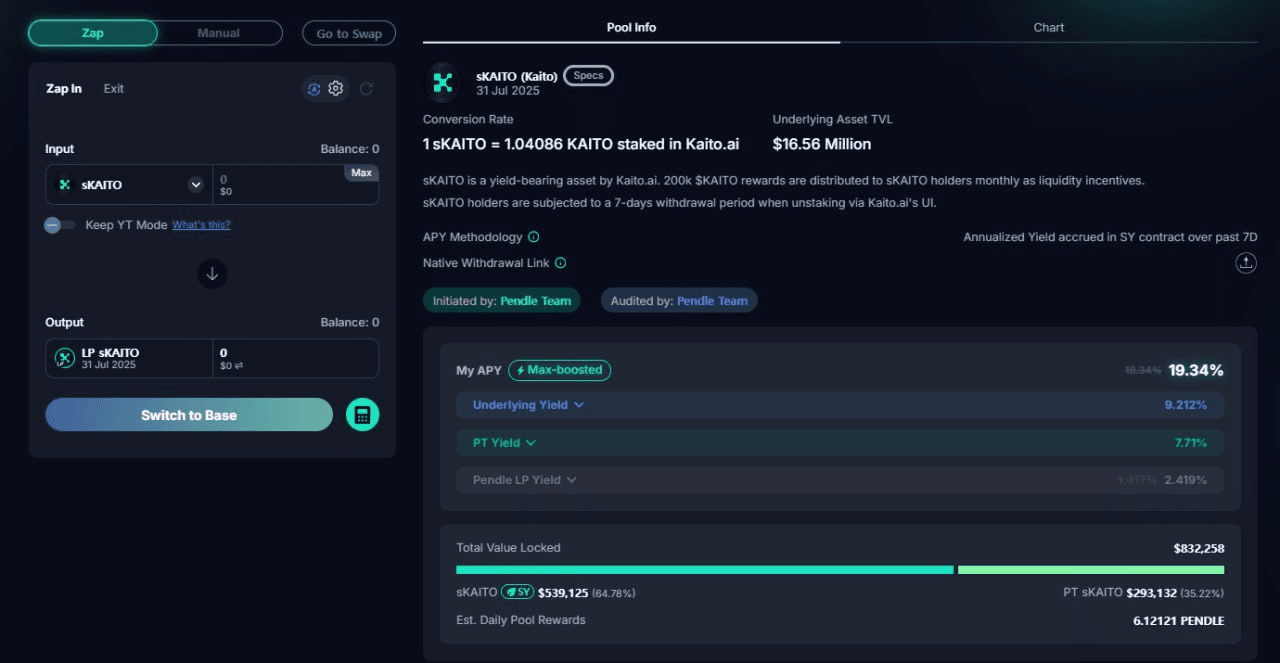This screenshot has height=663, width=1280.
Task: Click the sKAITO portion of the TVL bar
Action: [x=705, y=570]
